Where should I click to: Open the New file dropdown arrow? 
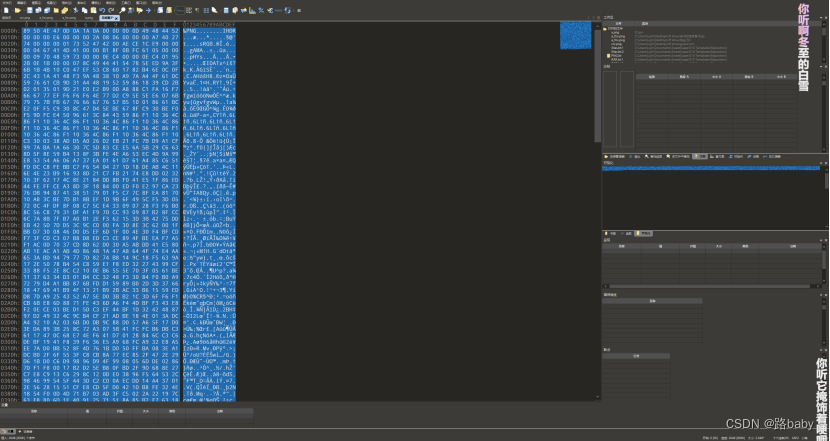point(12,10)
